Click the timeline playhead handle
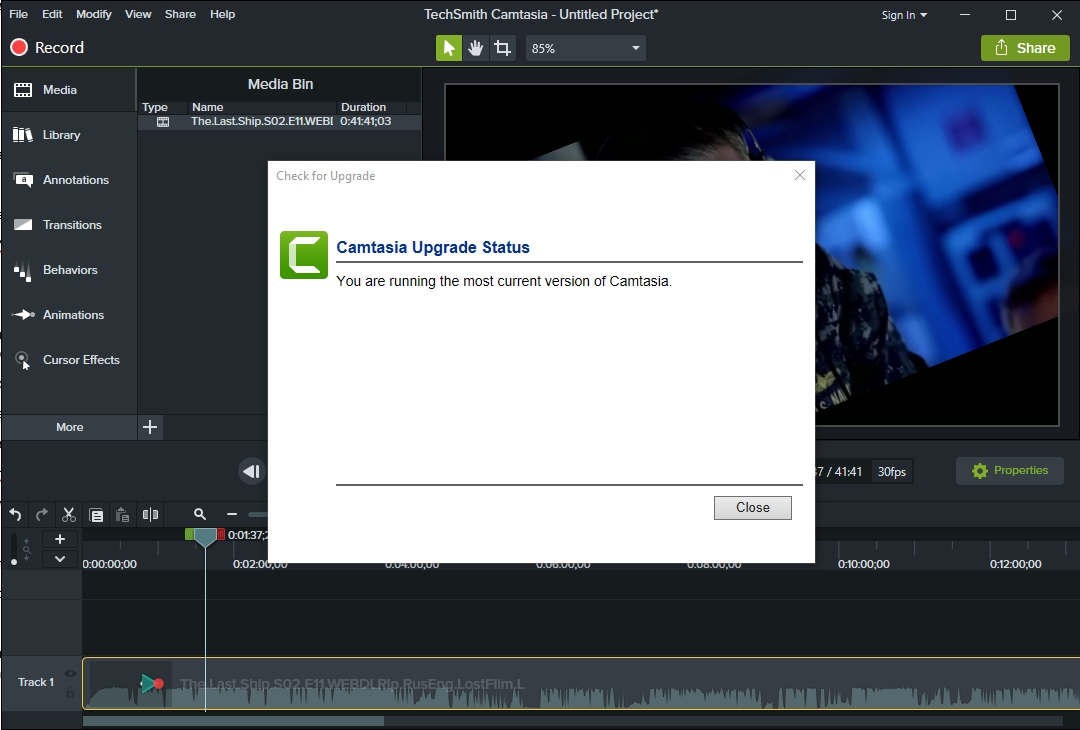Image resolution: width=1080 pixels, height=730 pixels. [x=205, y=537]
